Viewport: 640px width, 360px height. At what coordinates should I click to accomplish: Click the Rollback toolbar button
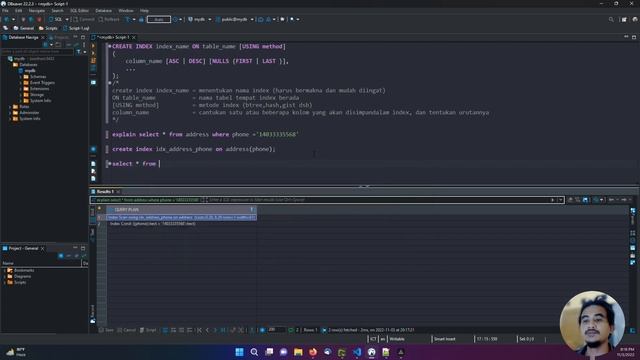[109, 19]
